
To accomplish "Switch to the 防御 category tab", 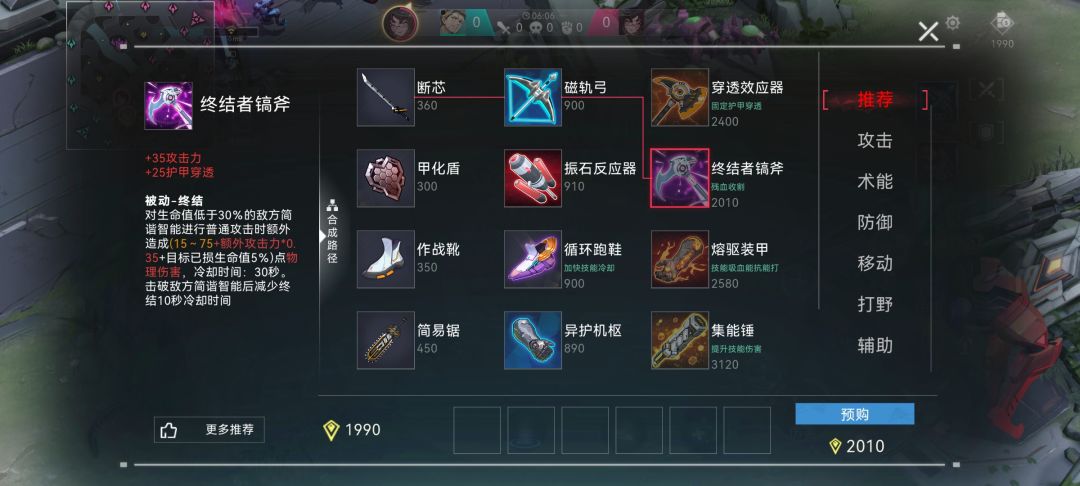I will point(875,222).
